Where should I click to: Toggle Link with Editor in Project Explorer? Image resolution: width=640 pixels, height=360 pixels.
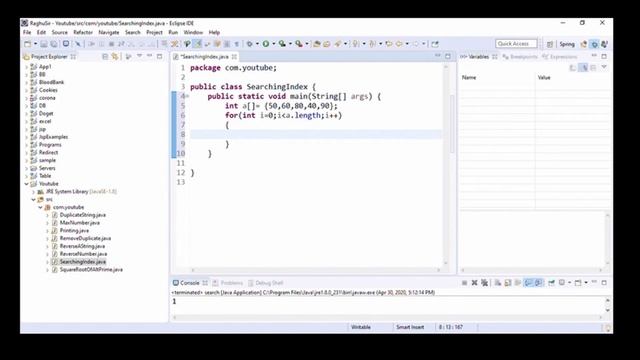tap(115, 57)
